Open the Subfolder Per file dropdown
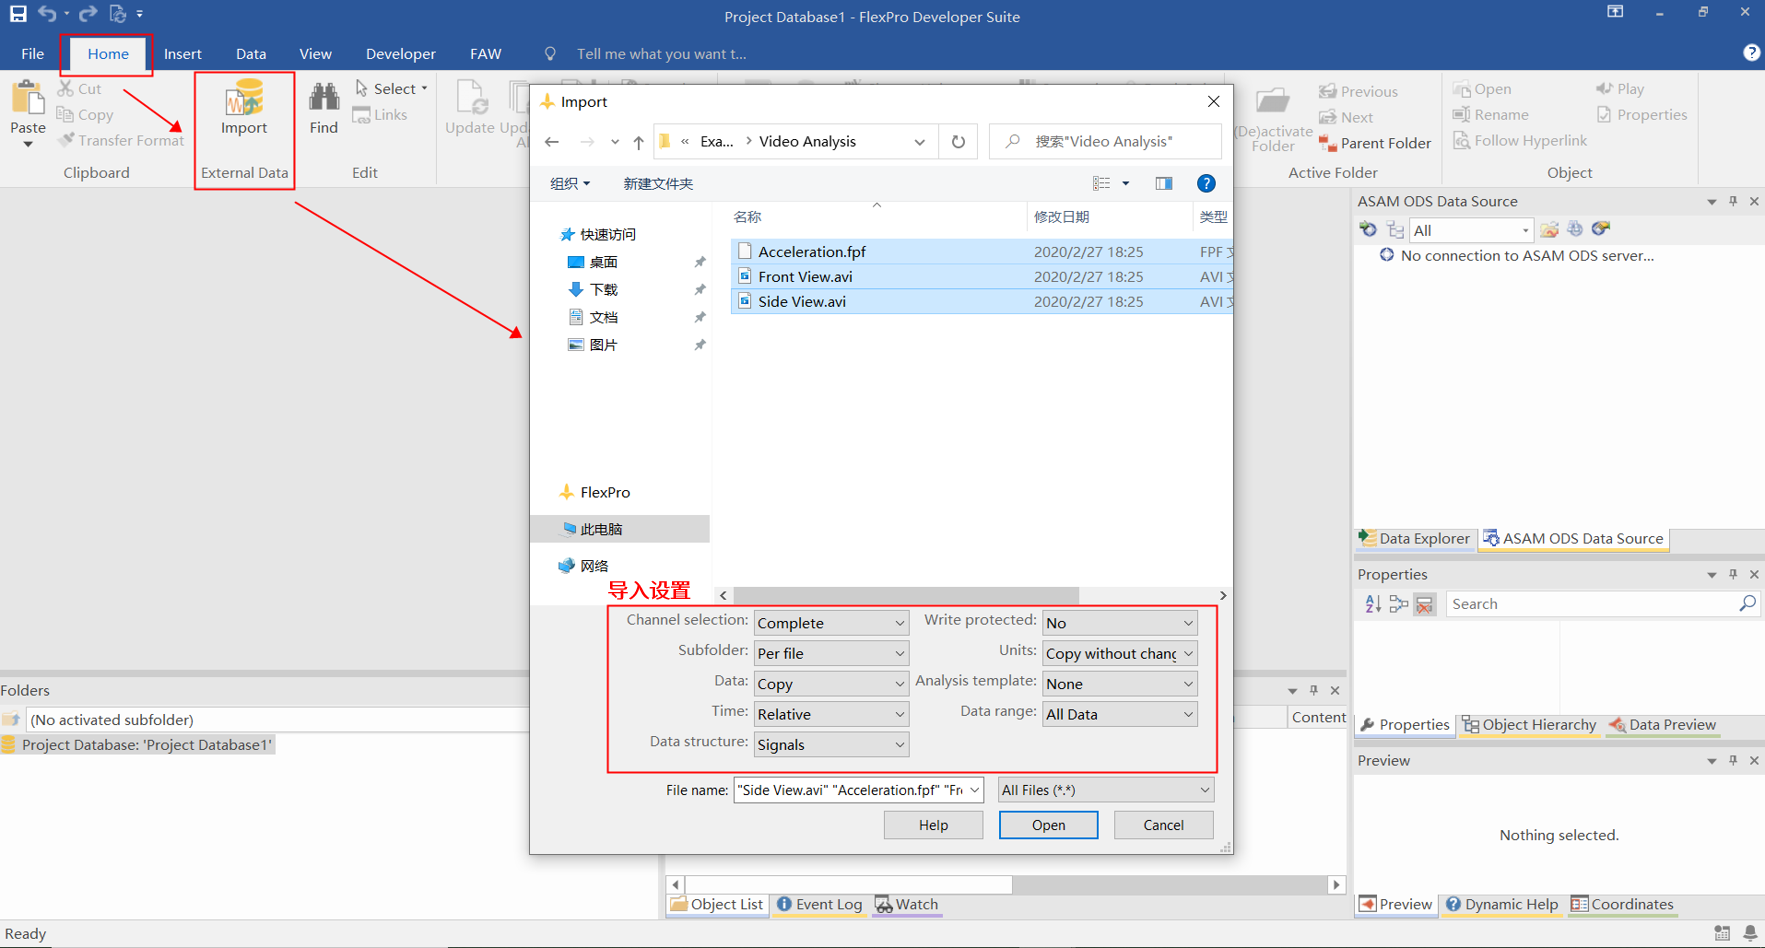1765x948 pixels. click(831, 653)
